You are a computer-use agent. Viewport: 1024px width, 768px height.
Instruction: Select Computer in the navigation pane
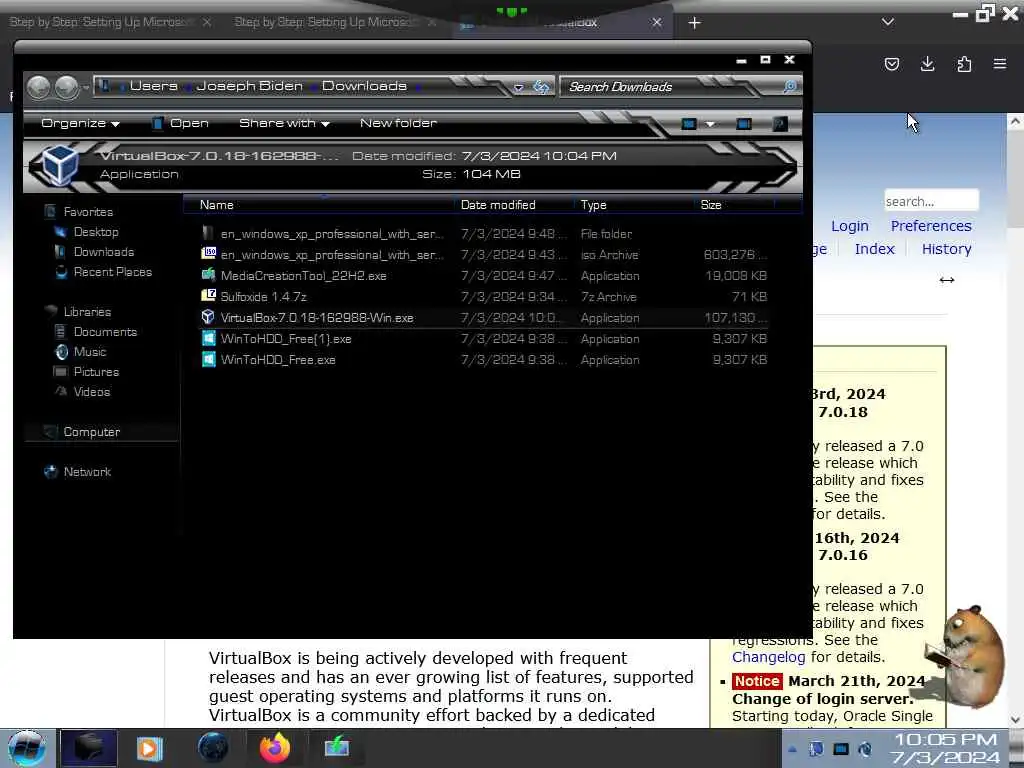pos(91,432)
